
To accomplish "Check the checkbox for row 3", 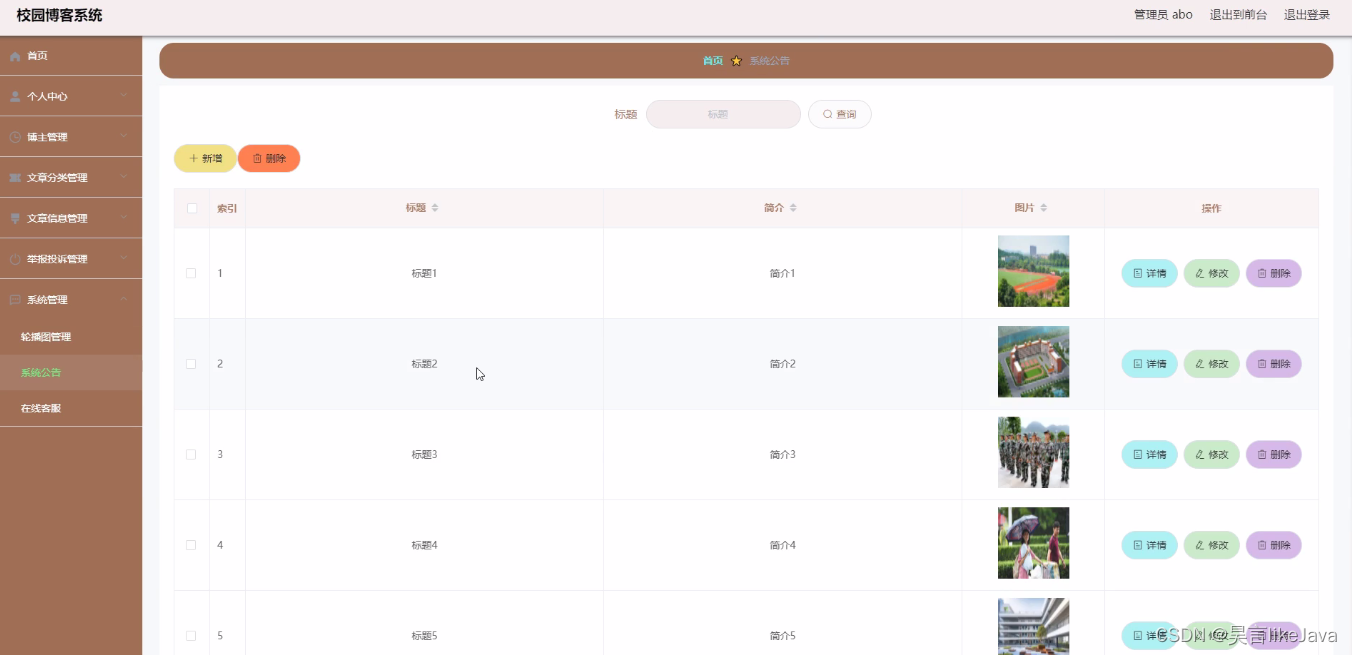I will [x=191, y=455].
